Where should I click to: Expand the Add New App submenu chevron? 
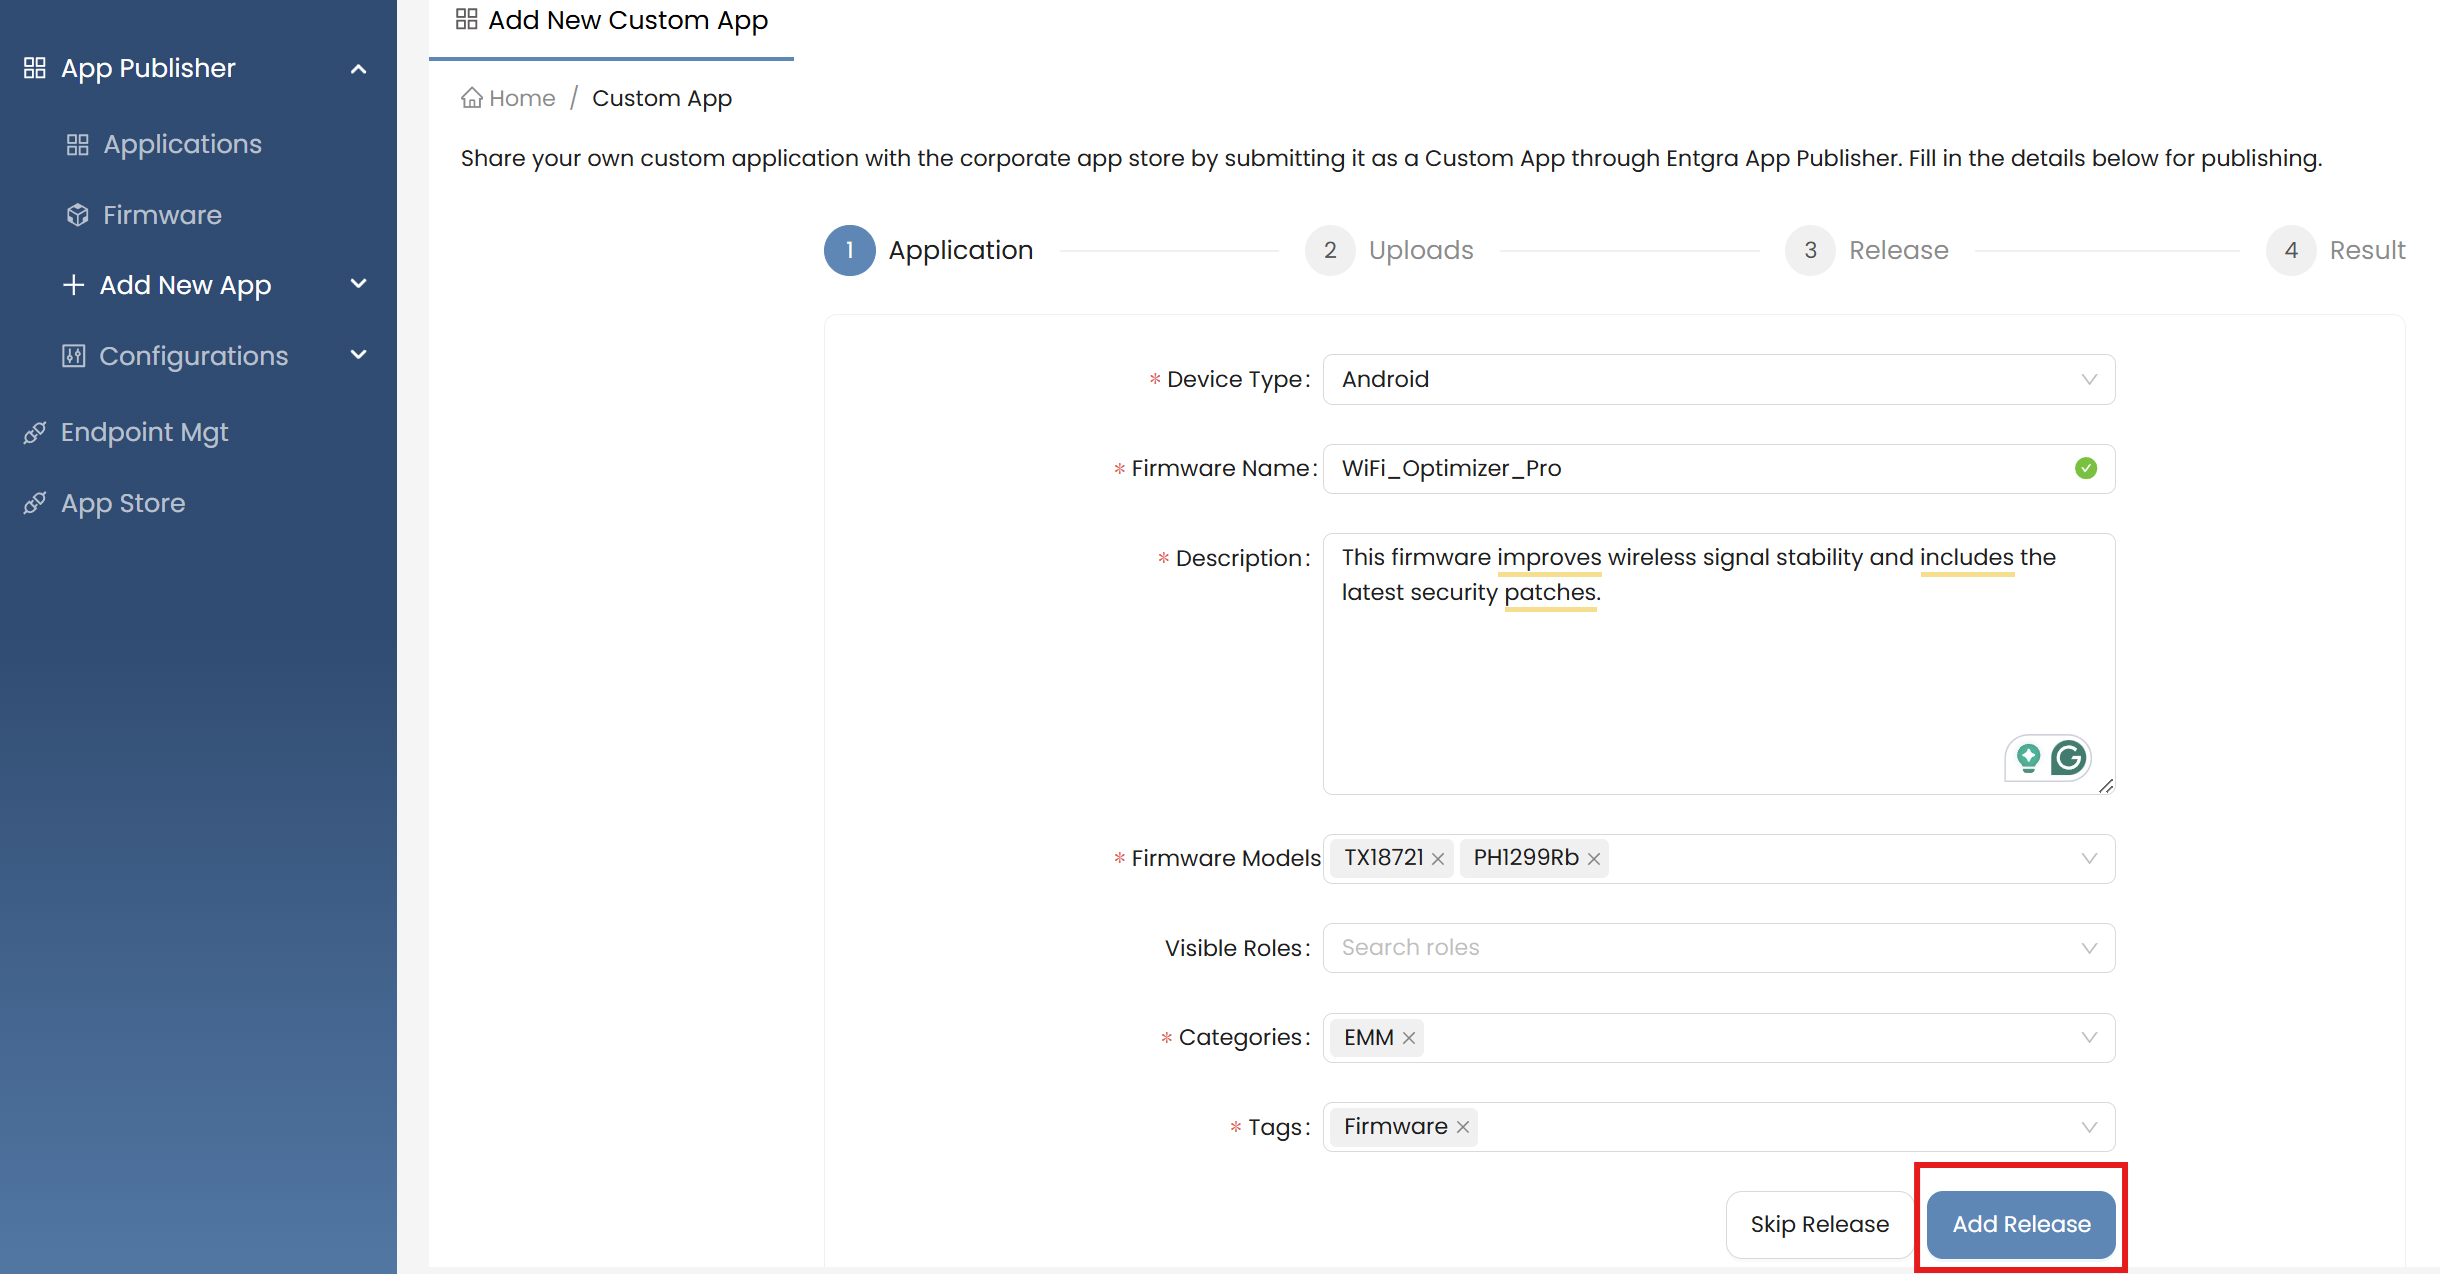[359, 284]
